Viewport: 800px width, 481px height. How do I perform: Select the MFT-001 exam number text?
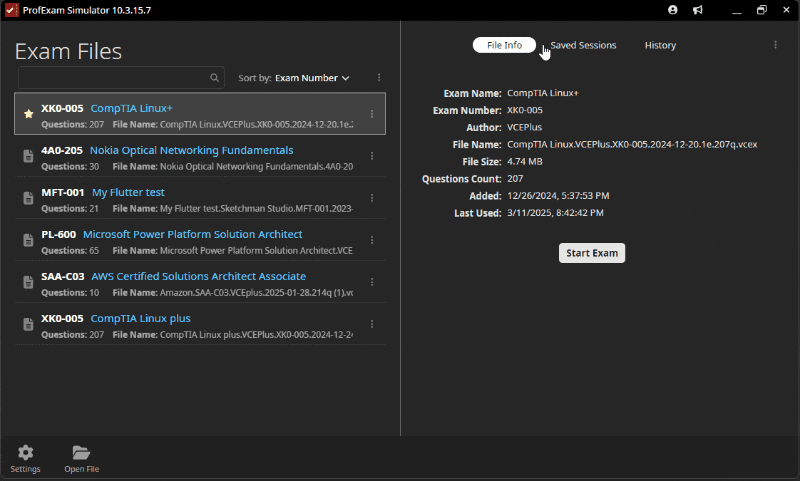coord(63,192)
